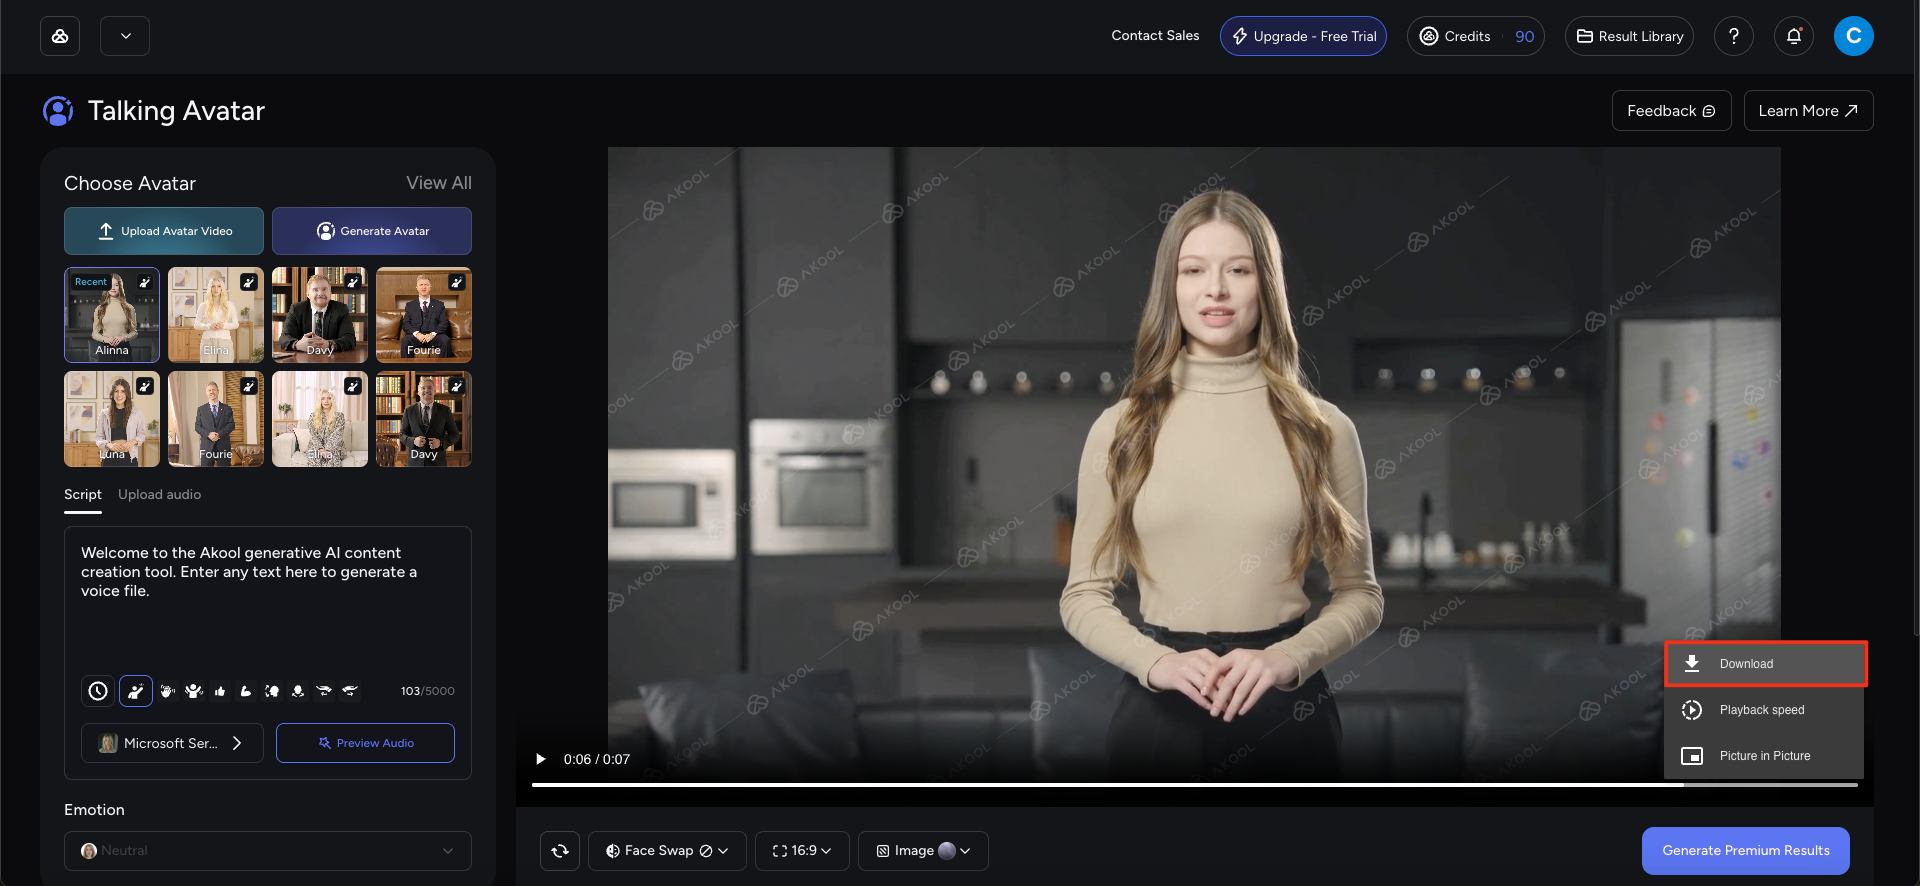Select the Fourie avatar seated on leather sofa

tap(424, 314)
